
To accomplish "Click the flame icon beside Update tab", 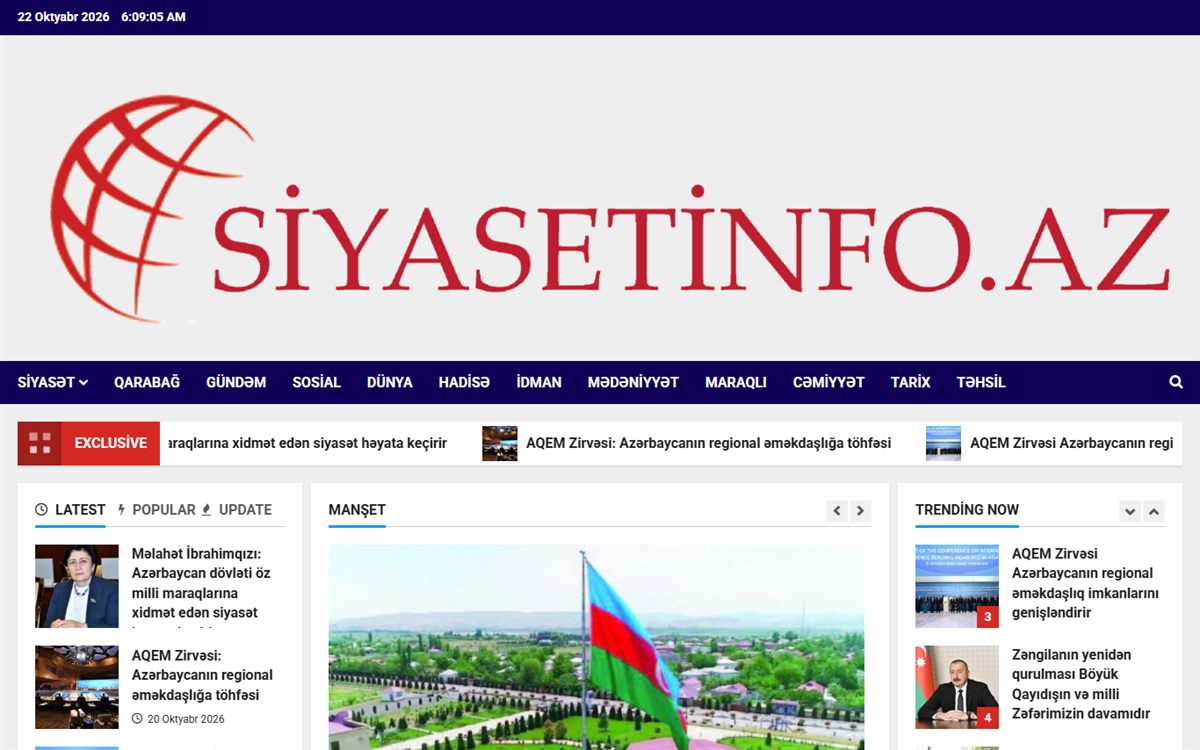I will pyautogui.click(x=206, y=510).
